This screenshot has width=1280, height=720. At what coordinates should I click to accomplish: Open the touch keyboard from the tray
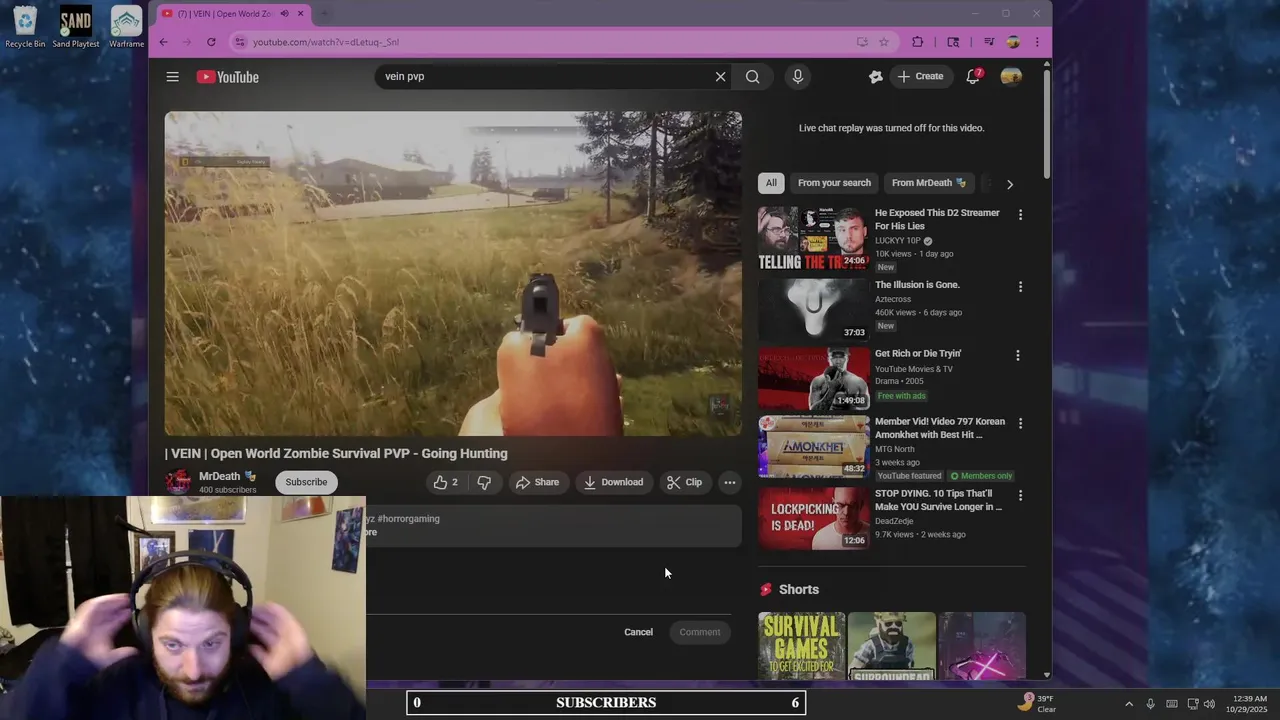pos(1172,704)
